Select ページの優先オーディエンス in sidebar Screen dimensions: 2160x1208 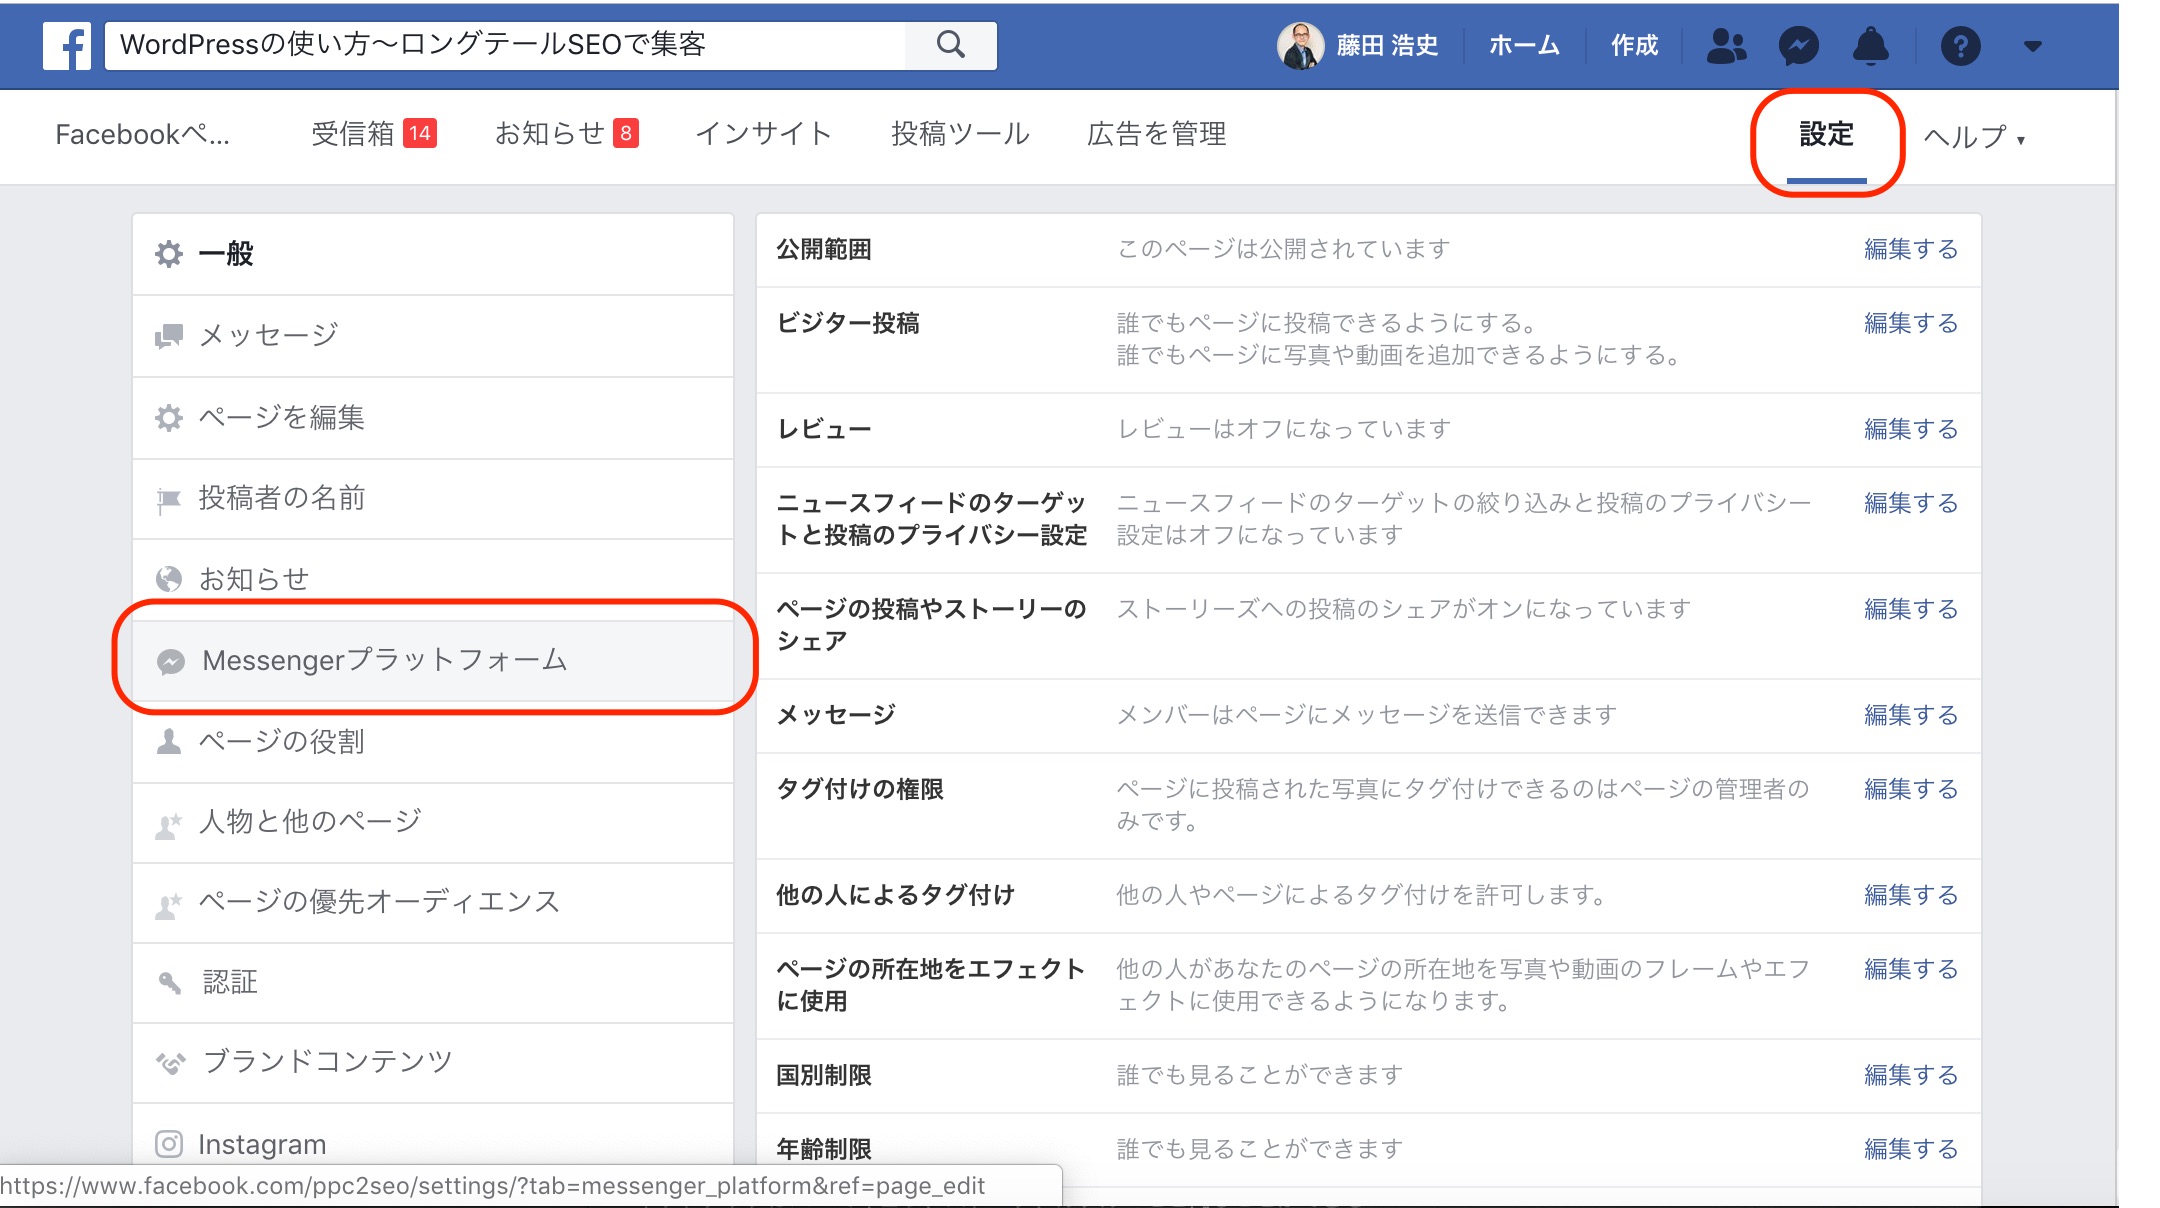tap(433, 903)
